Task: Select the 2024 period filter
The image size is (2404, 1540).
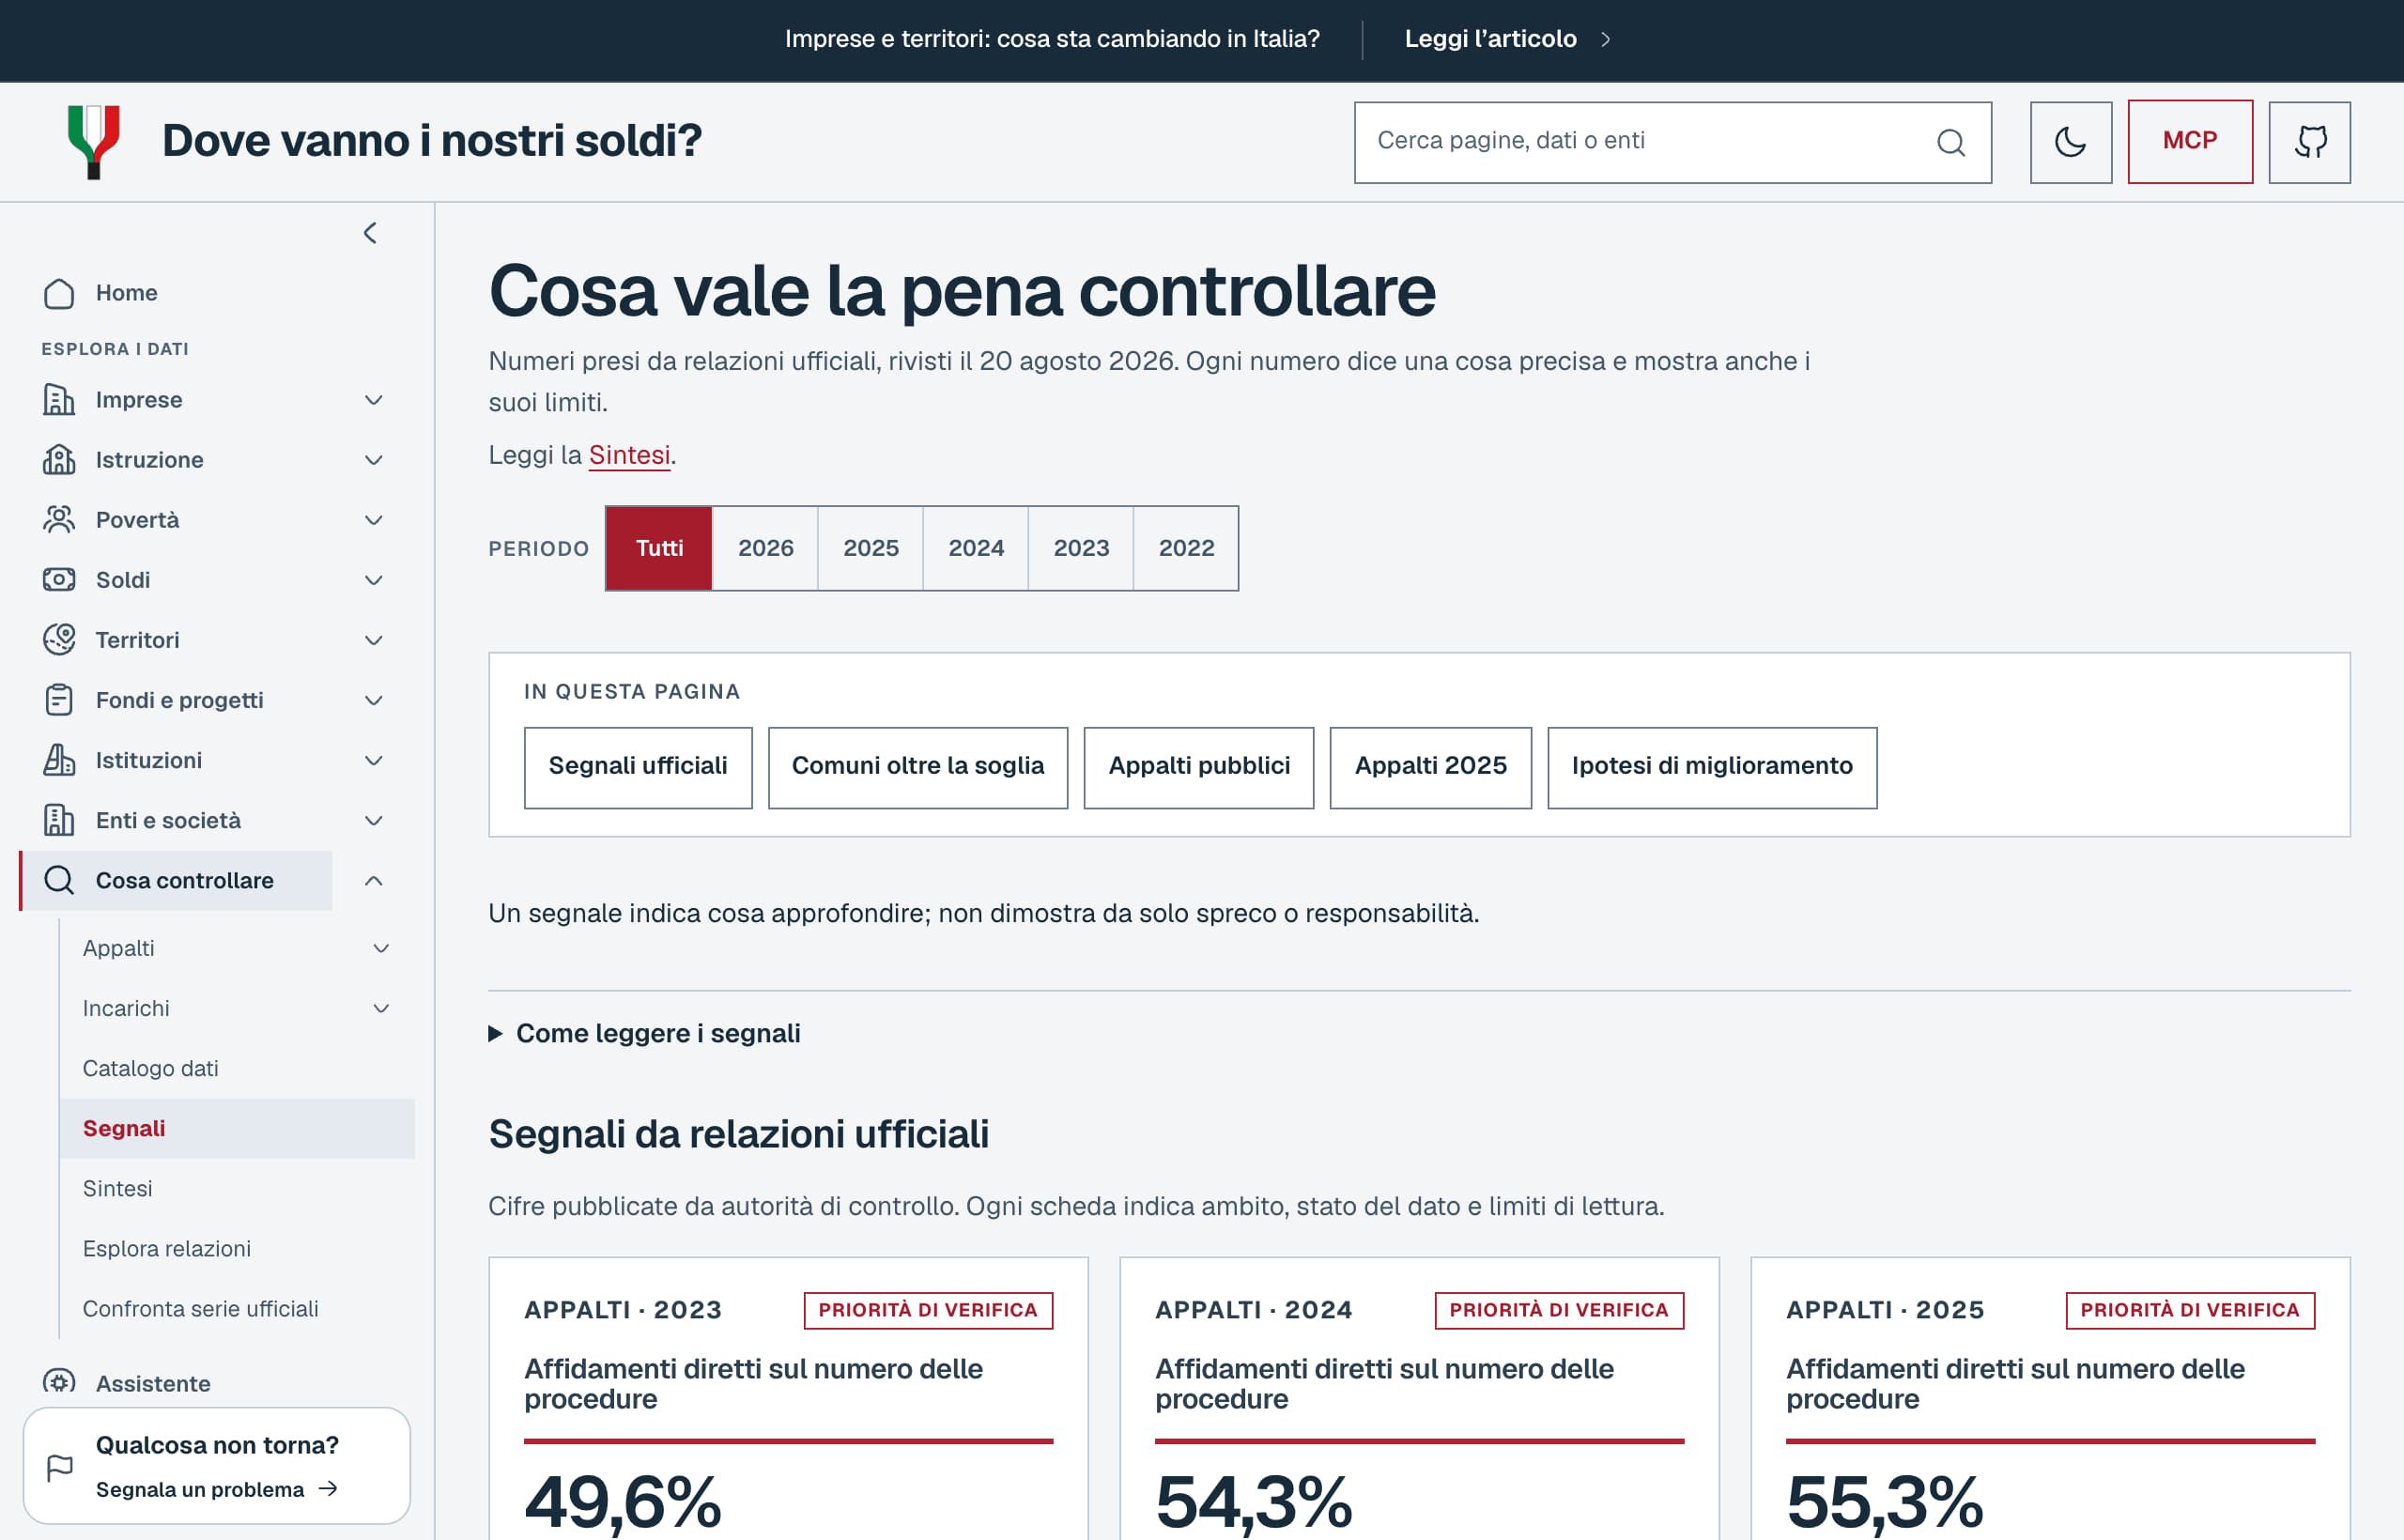Action: pos(976,548)
